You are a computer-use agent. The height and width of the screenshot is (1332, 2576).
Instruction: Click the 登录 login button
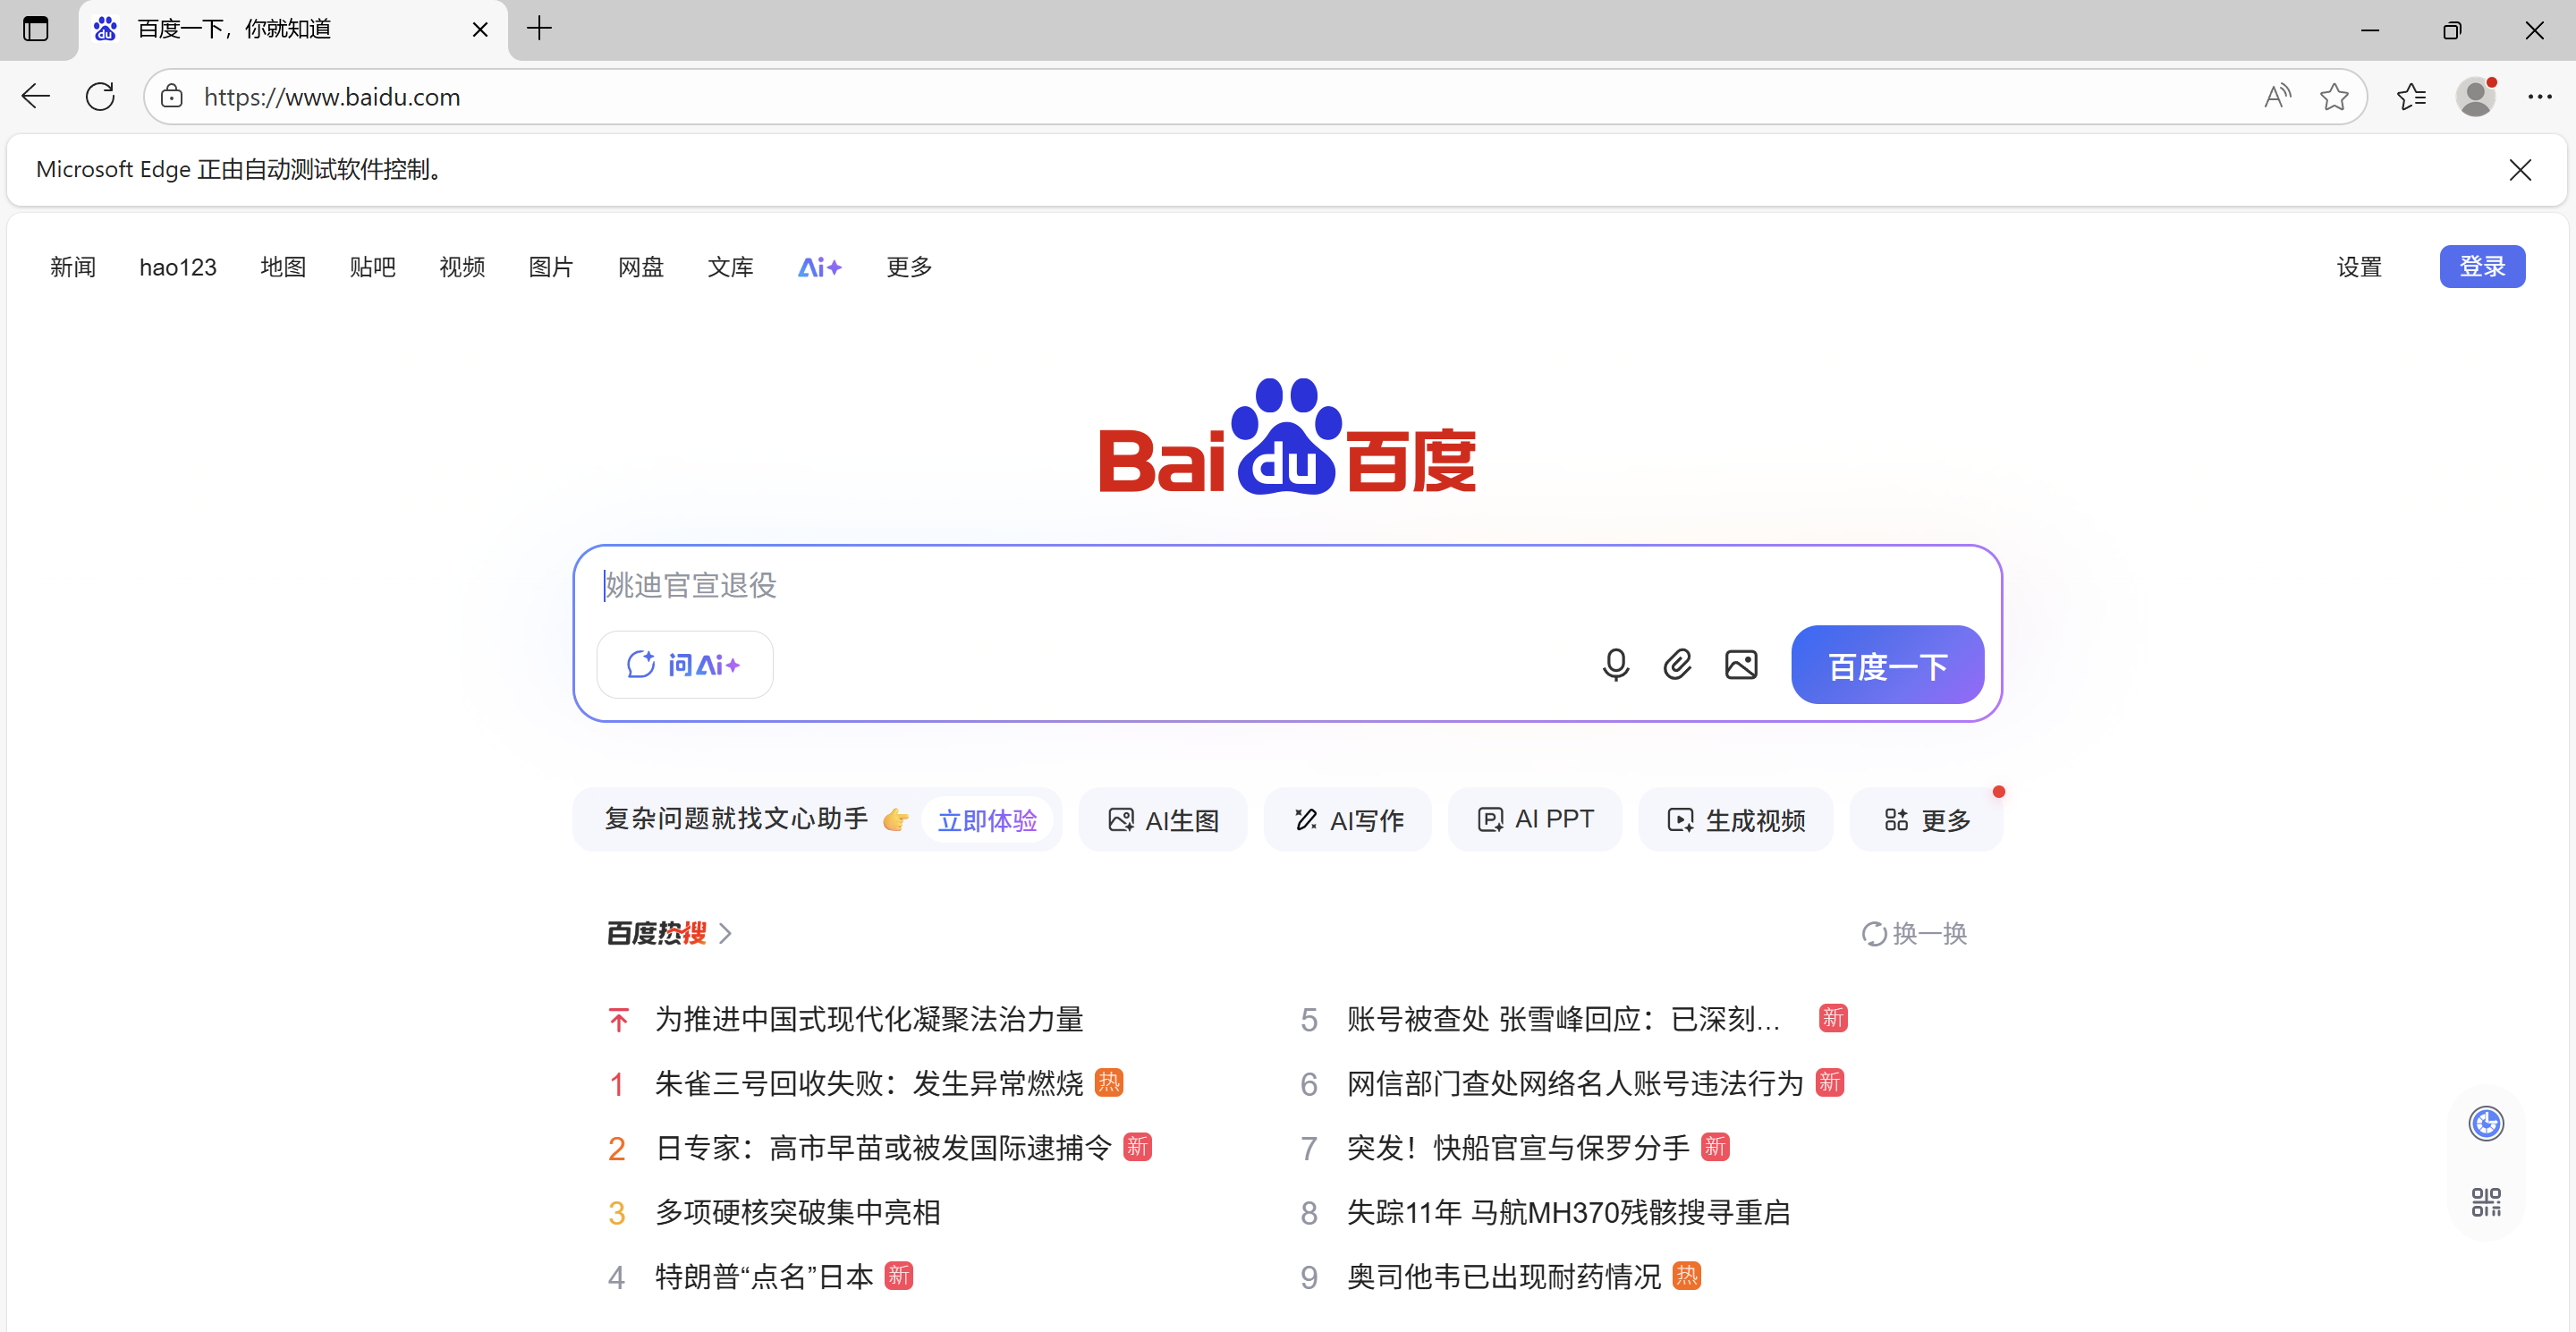tap(2482, 266)
